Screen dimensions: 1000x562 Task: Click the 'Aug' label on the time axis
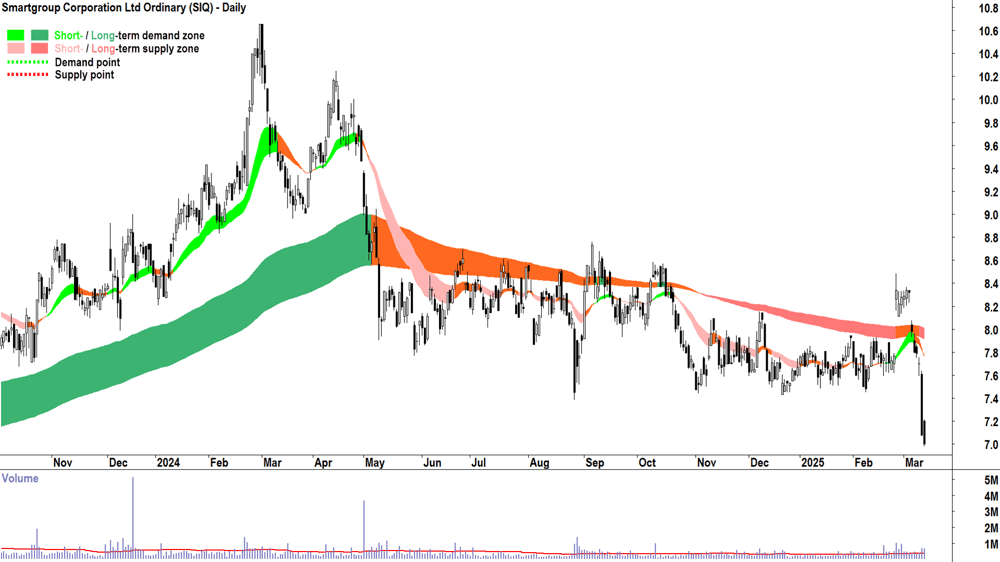click(x=539, y=462)
